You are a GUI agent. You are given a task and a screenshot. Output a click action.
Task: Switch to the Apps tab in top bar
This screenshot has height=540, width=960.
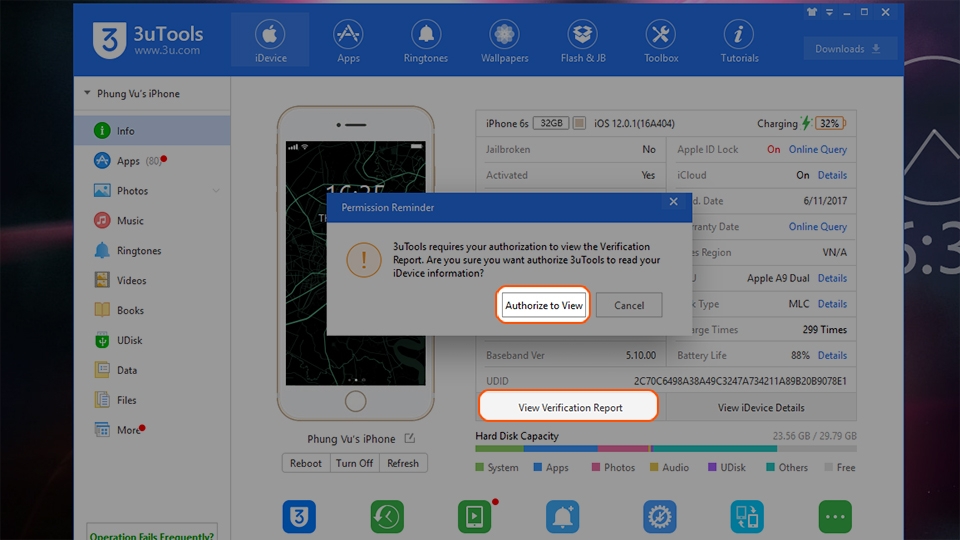[348, 40]
